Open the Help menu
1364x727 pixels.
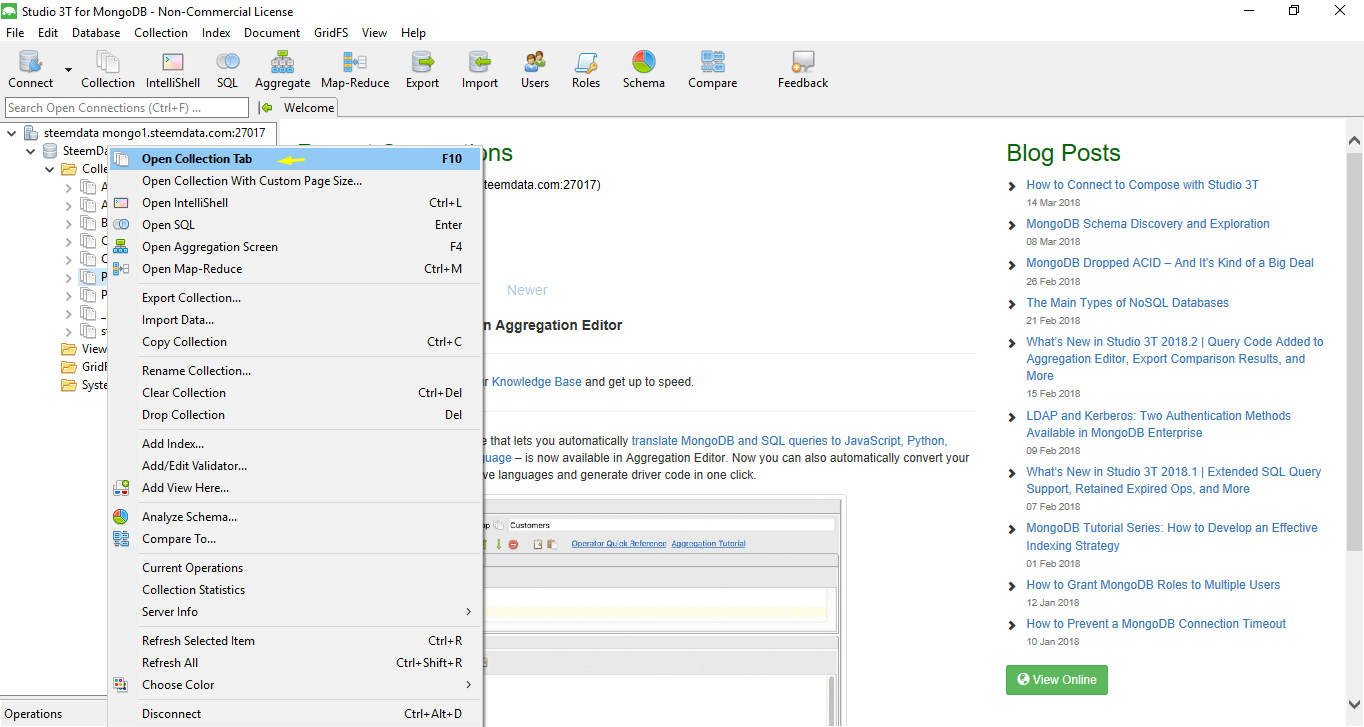pos(413,33)
